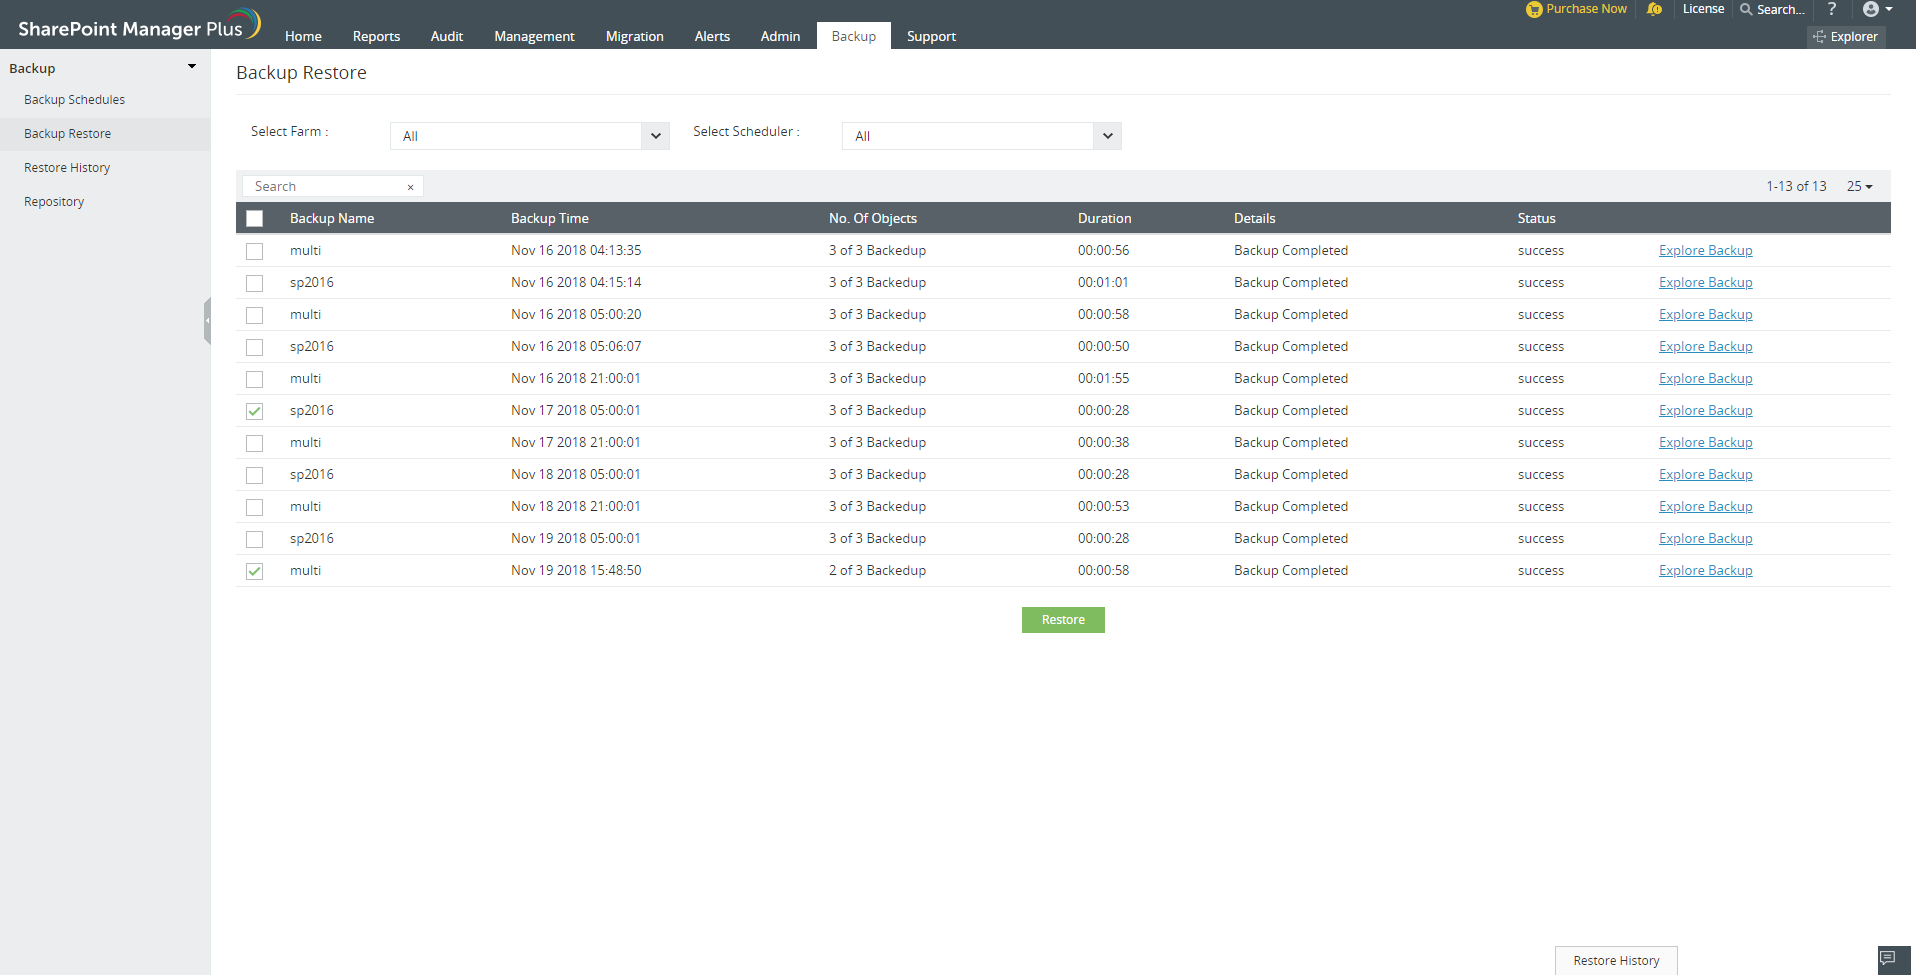The image size is (1916, 975).
Task: Check the multi Nov 16 04:13:35 backup
Action: [x=255, y=251]
